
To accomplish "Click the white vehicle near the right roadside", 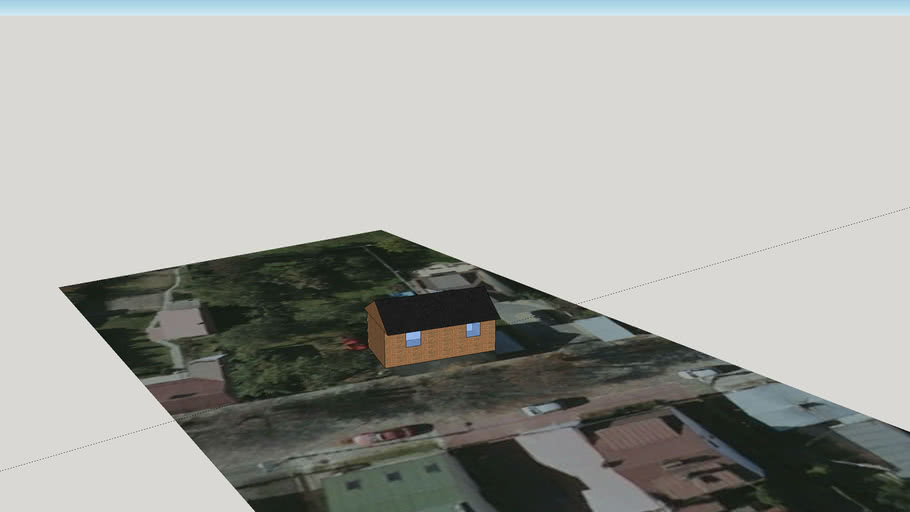I will pos(697,373).
